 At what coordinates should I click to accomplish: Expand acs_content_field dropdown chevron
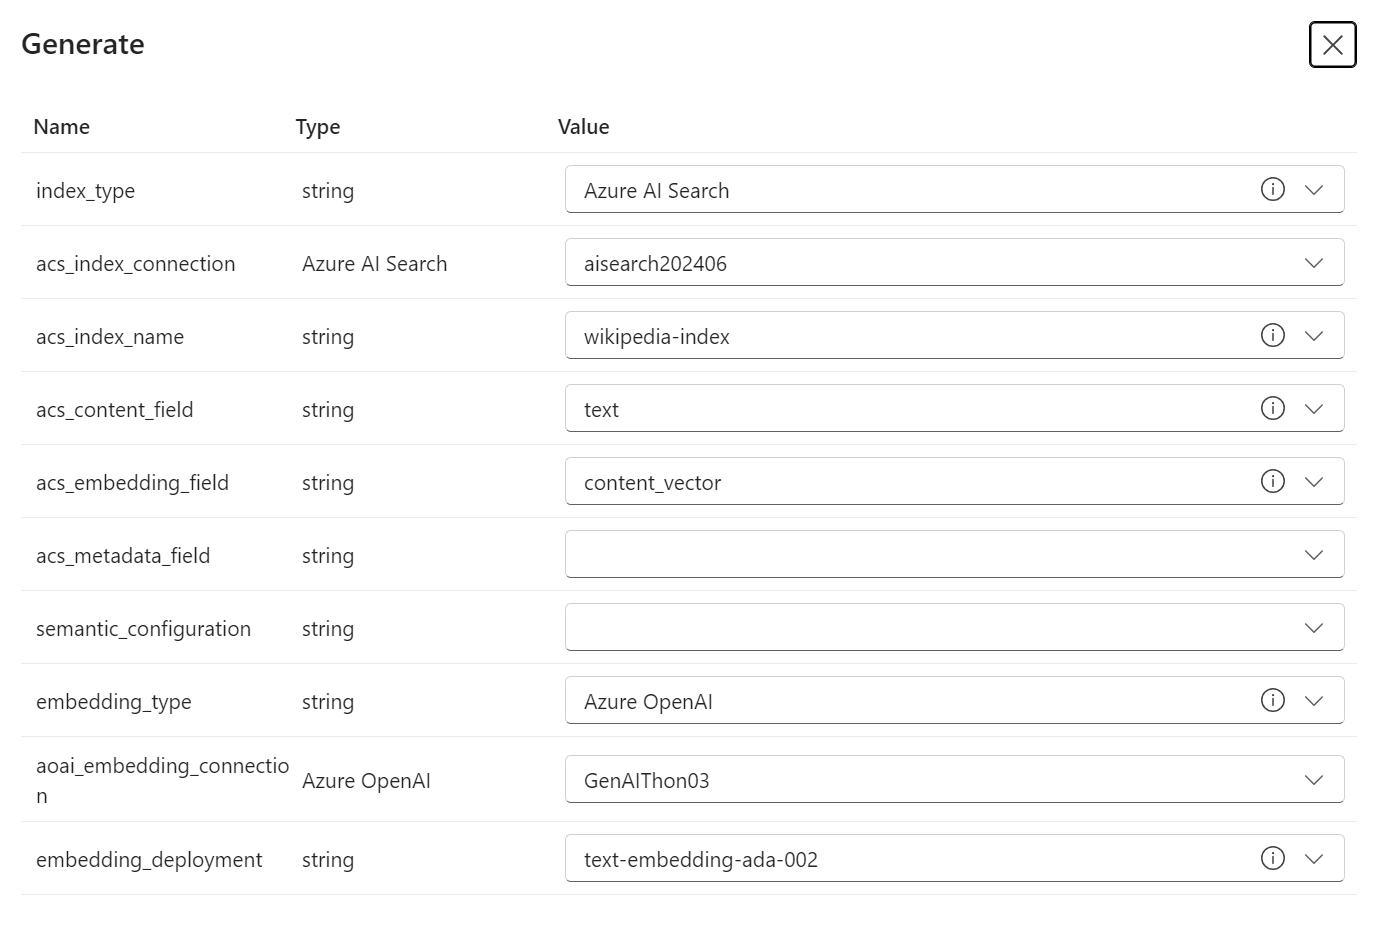click(x=1314, y=409)
